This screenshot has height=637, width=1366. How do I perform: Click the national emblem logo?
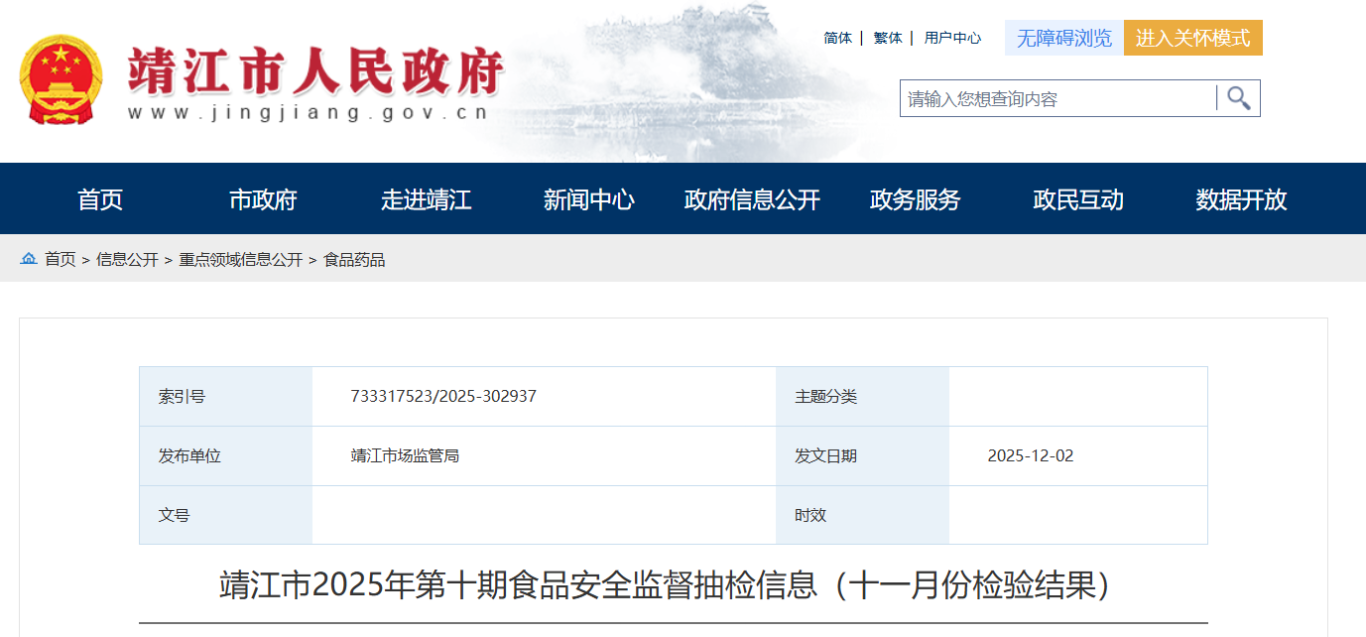click(x=61, y=80)
